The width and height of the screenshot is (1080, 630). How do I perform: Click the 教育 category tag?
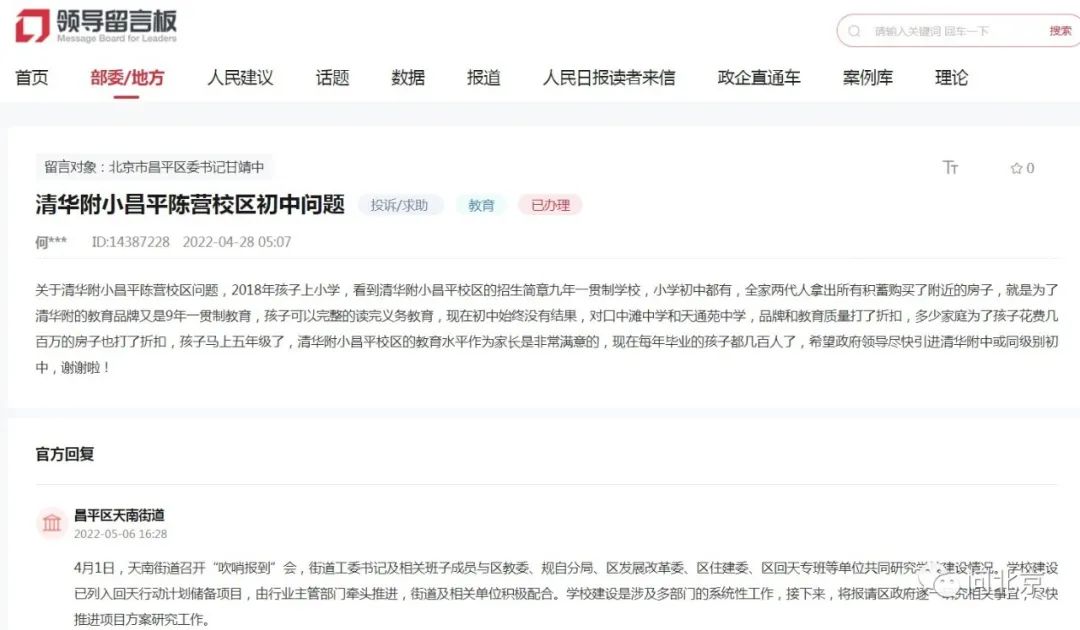481,205
